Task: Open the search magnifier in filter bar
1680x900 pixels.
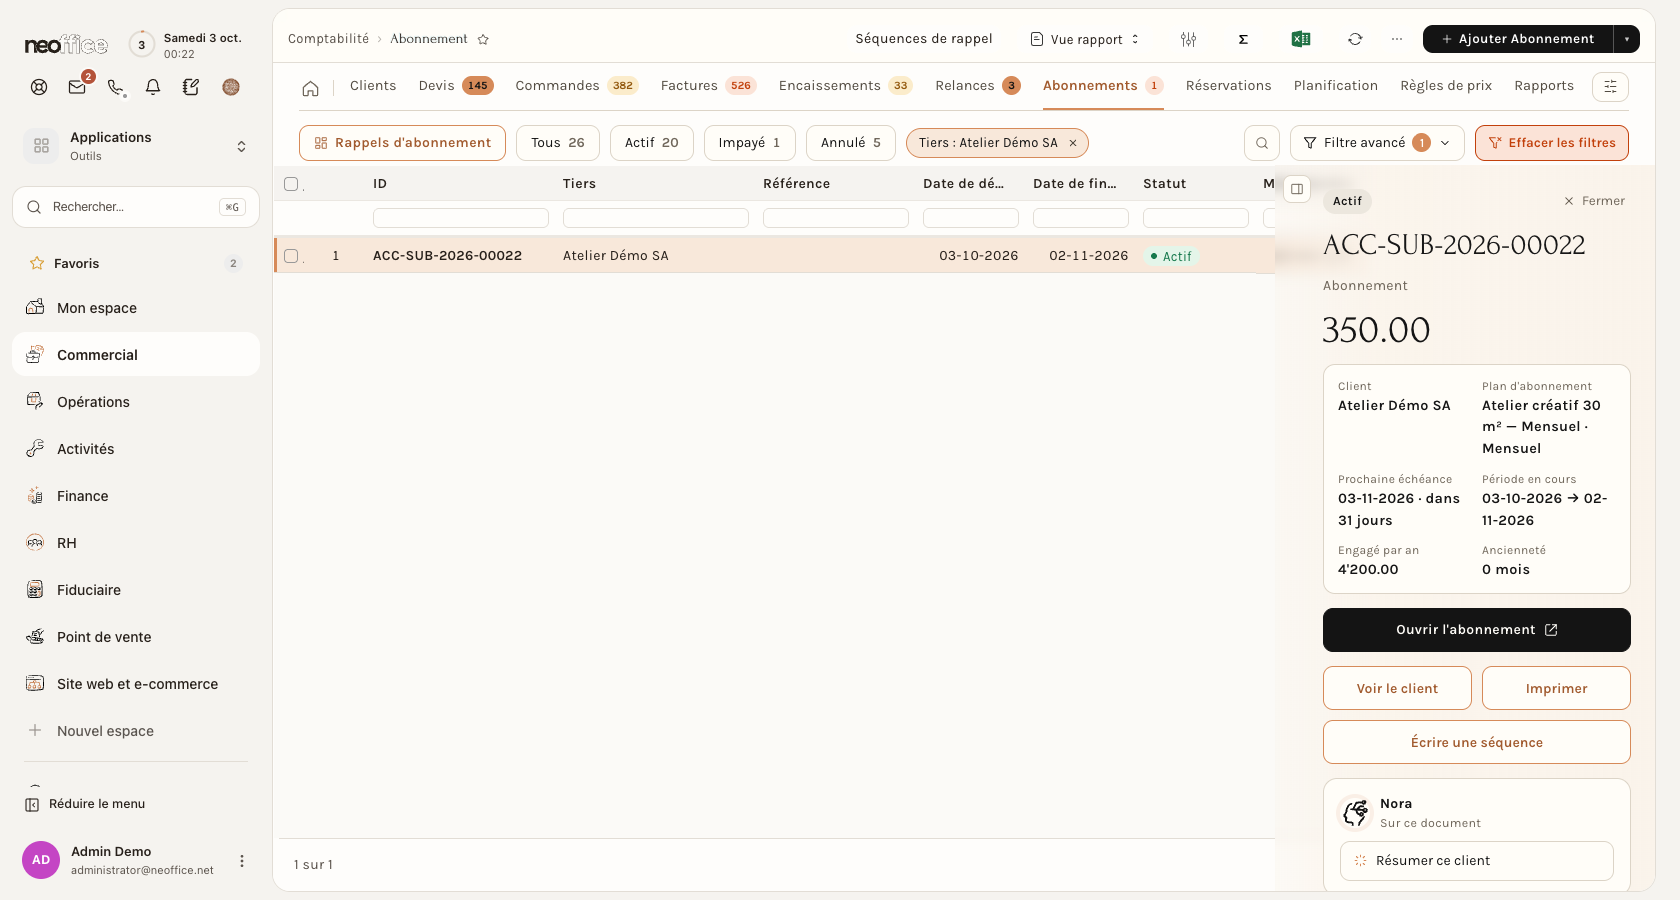Action: click(x=1262, y=143)
